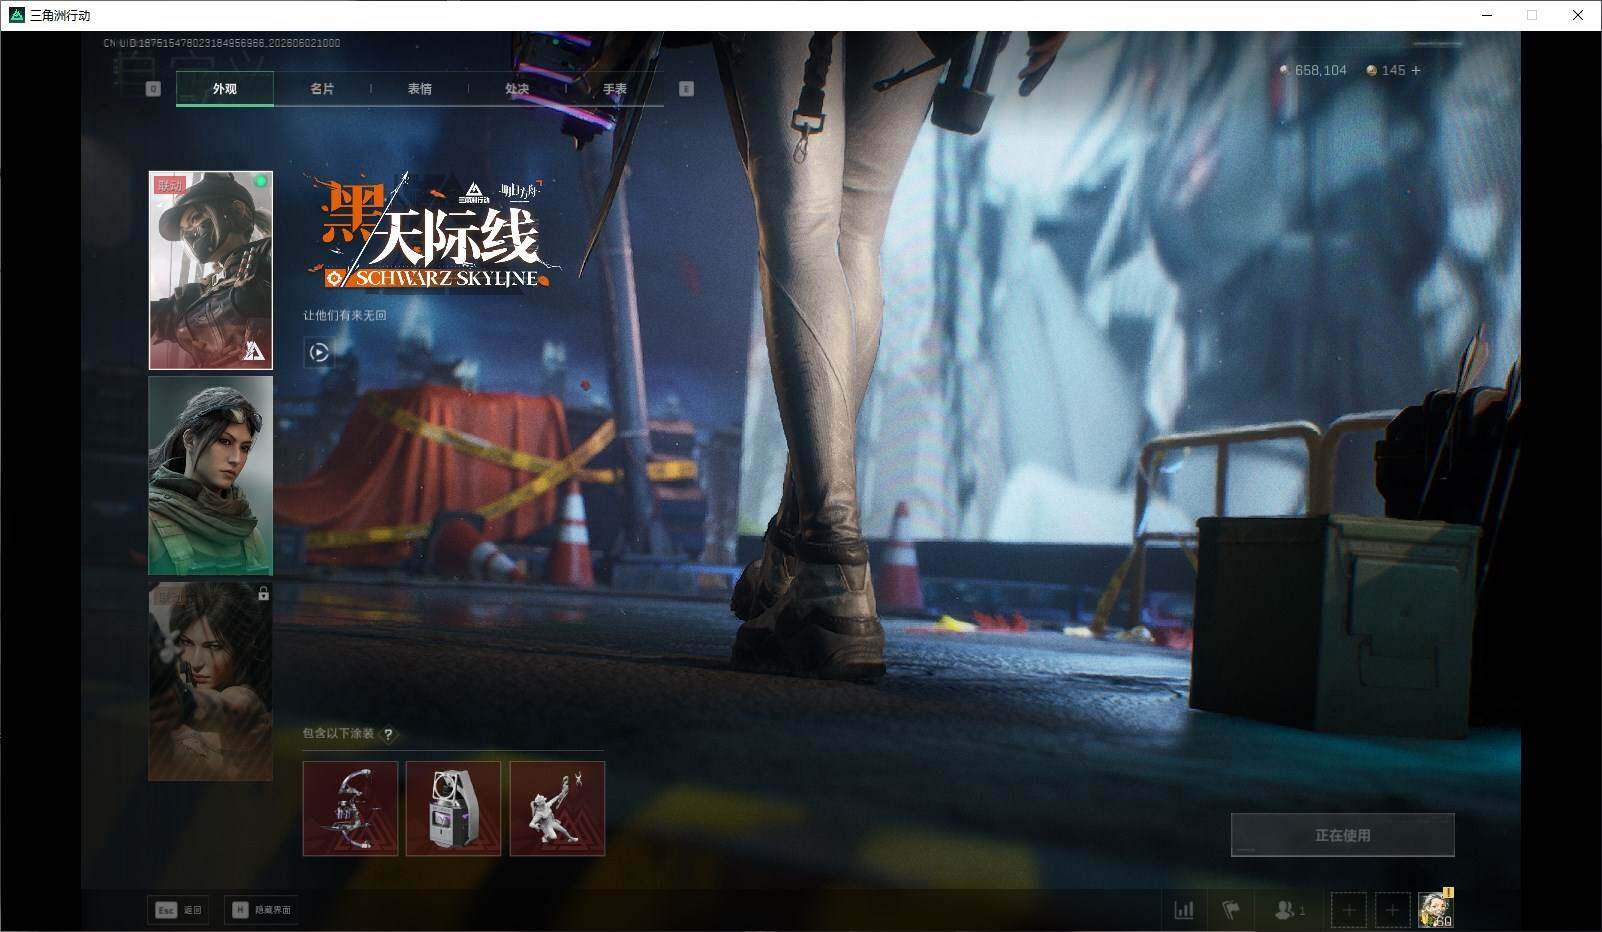1602x932 pixels.
Task: Open the flags icon in bottom bar
Action: [x=1231, y=910]
